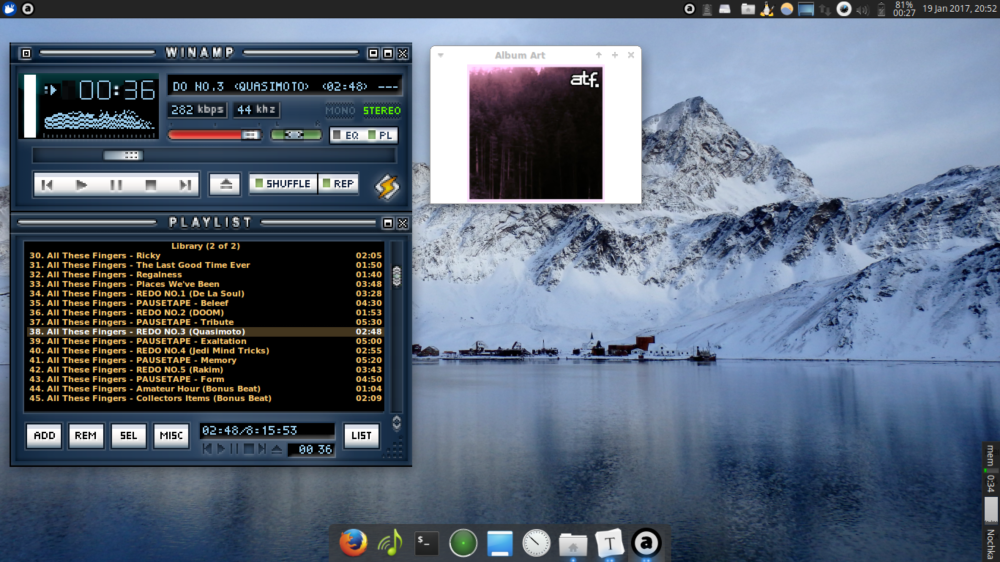Click the Eject open-file button
This screenshot has width=1000, height=562.
click(225, 184)
